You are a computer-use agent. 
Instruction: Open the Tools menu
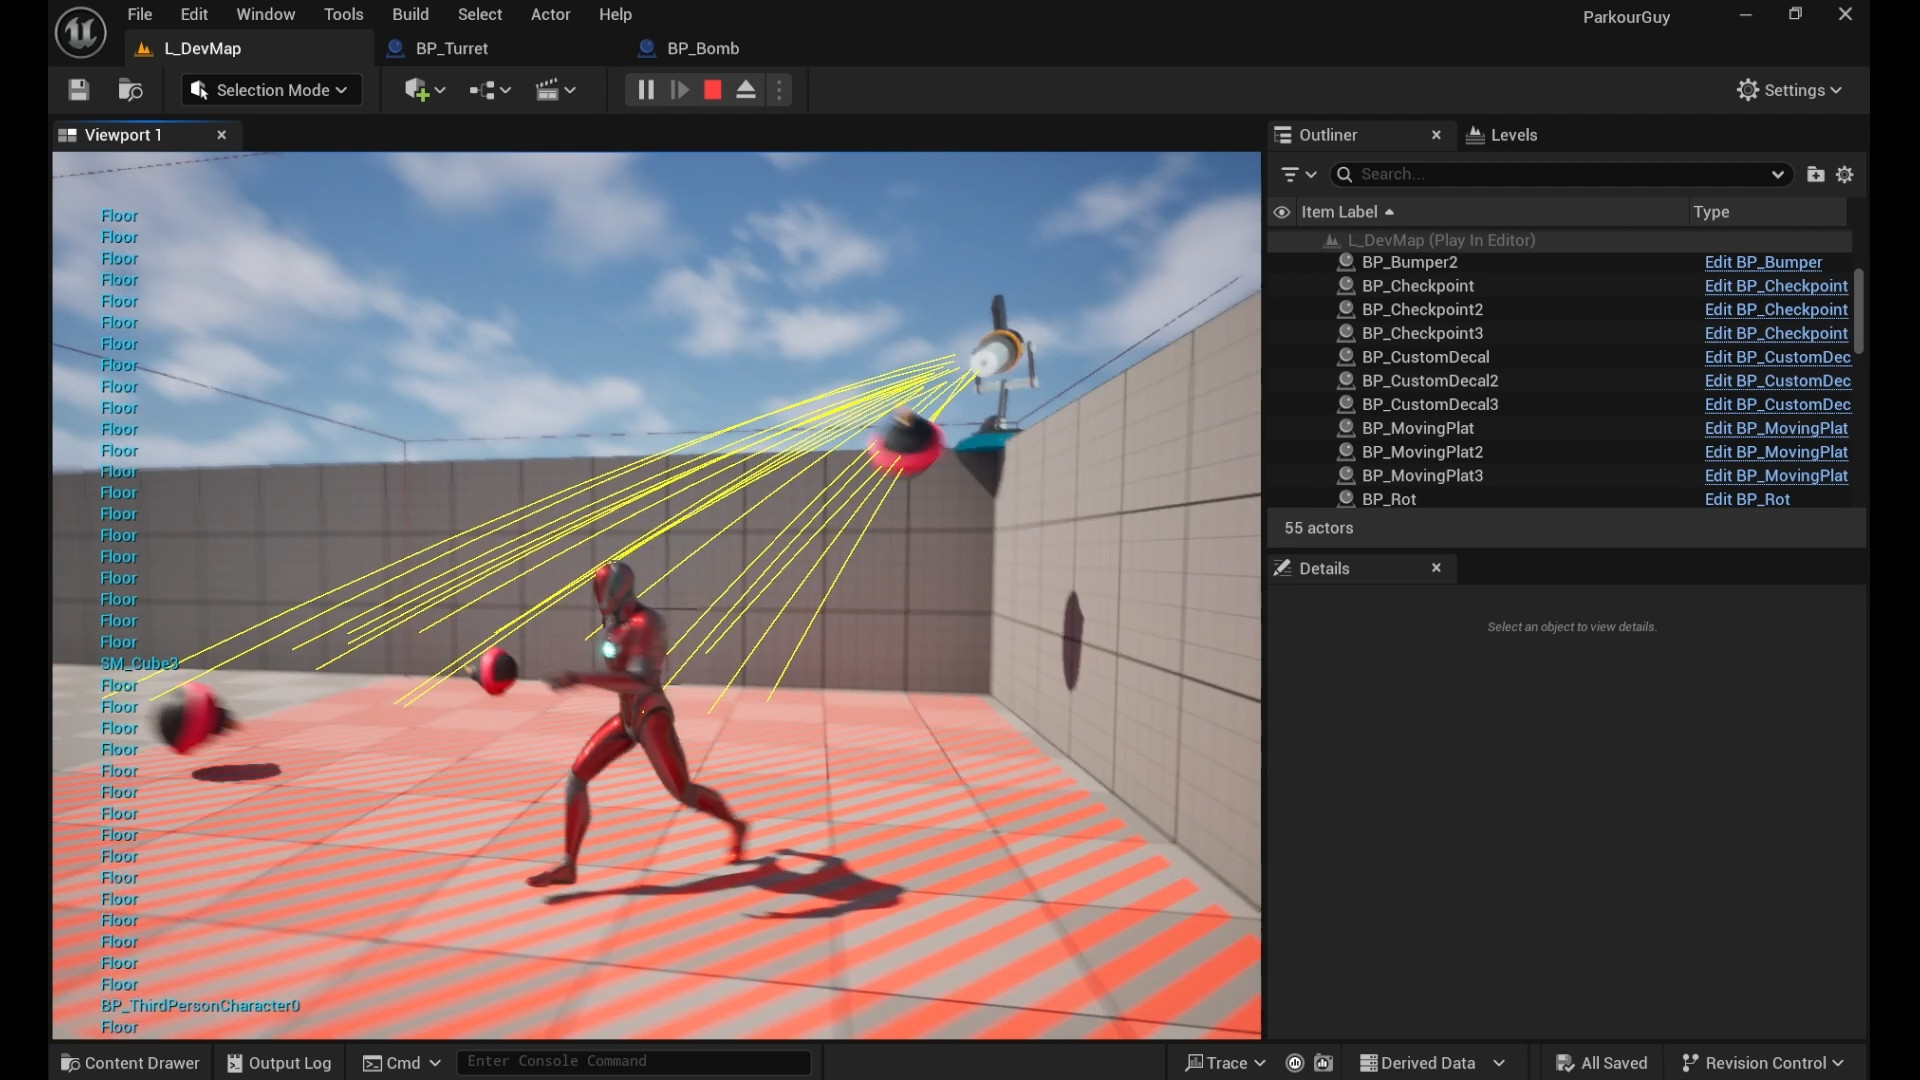[x=343, y=14]
